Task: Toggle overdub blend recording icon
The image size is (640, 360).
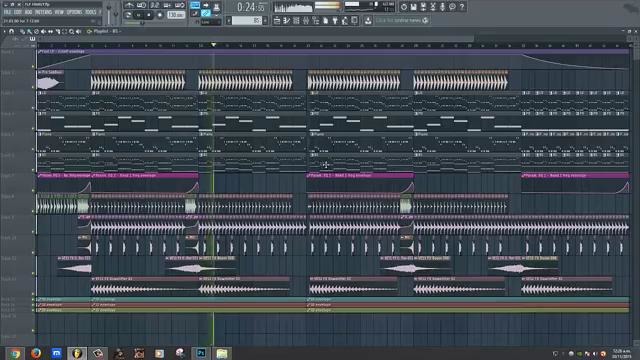Action: click(167, 5)
